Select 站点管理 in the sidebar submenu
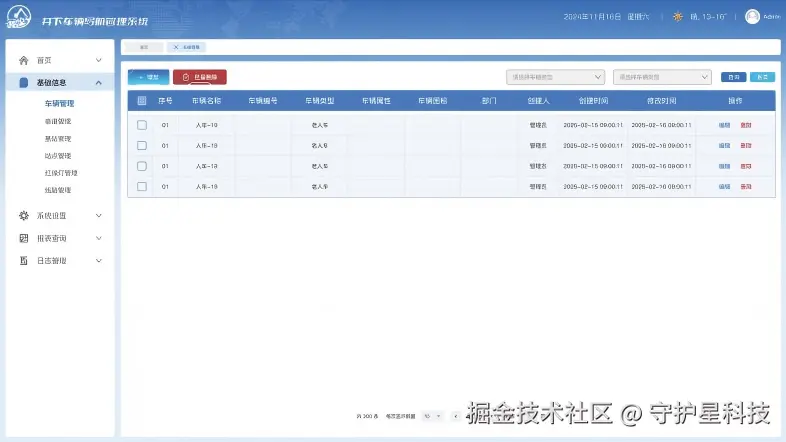The height and width of the screenshot is (442, 786). tap(58, 156)
